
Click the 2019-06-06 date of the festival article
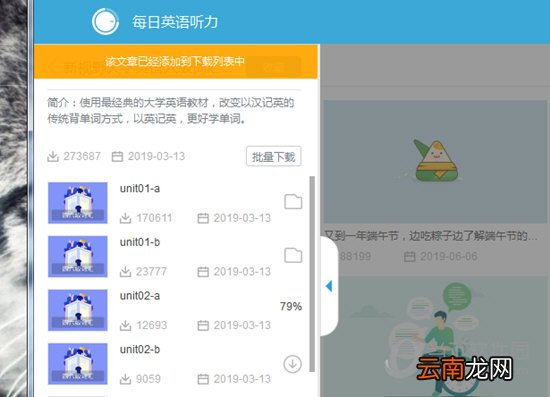449,256
